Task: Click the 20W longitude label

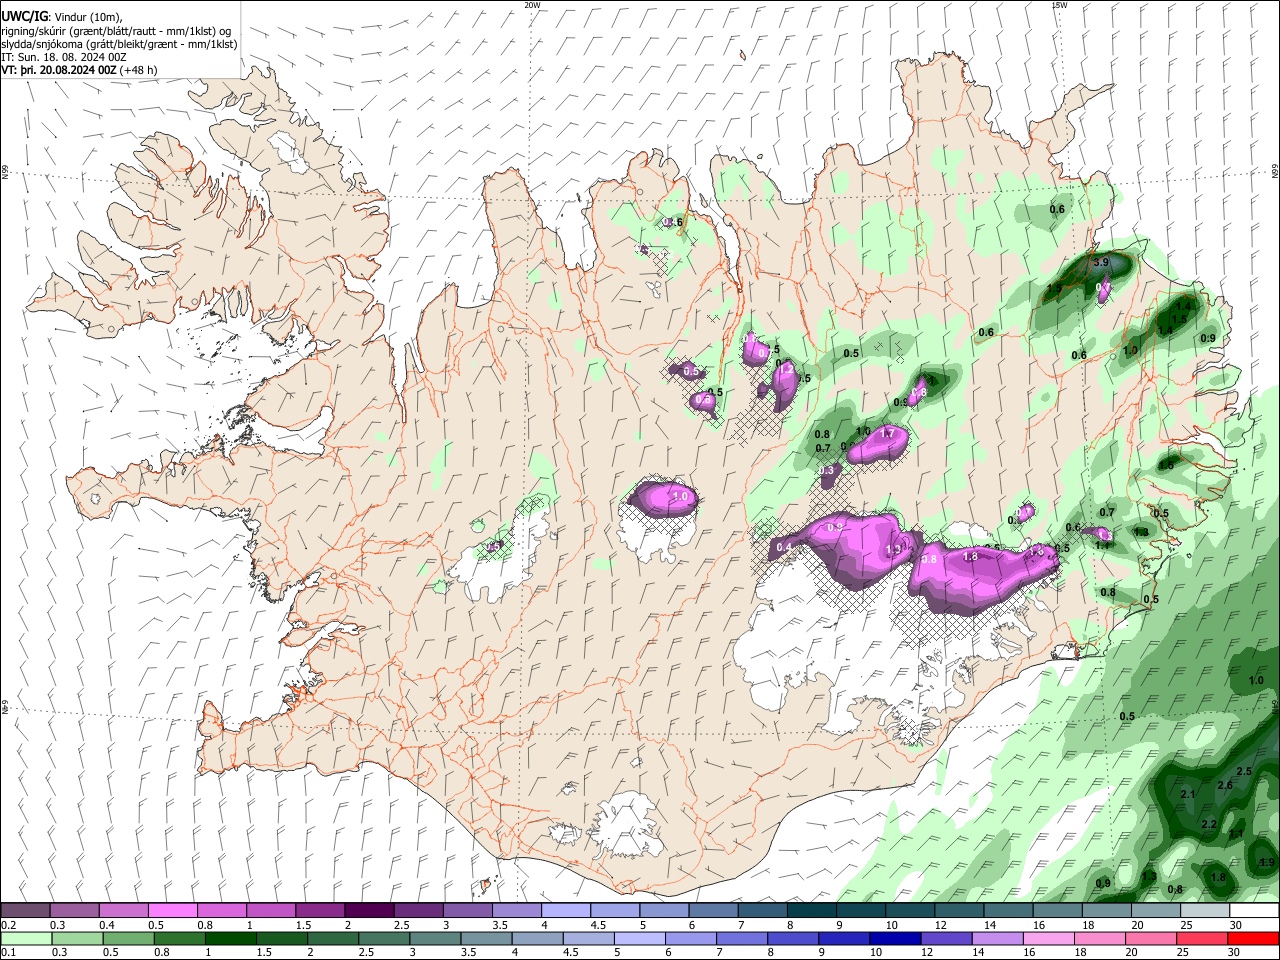Action: (x=532, y=5)
